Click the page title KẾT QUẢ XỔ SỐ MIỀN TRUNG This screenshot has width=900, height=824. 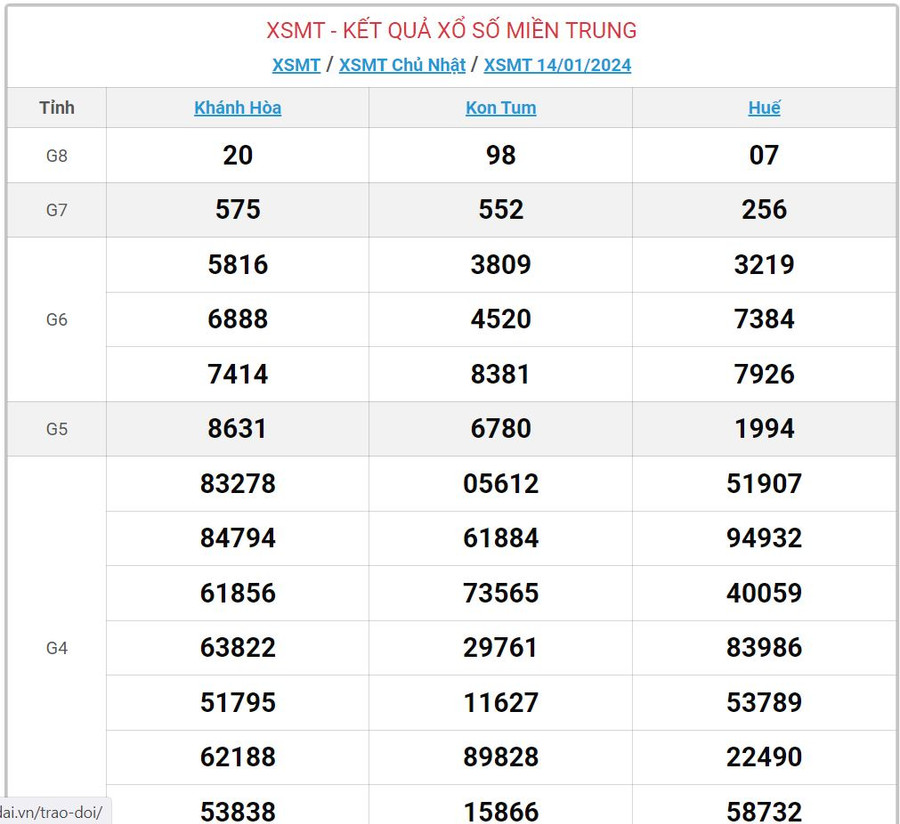click(x=451, y=31)
